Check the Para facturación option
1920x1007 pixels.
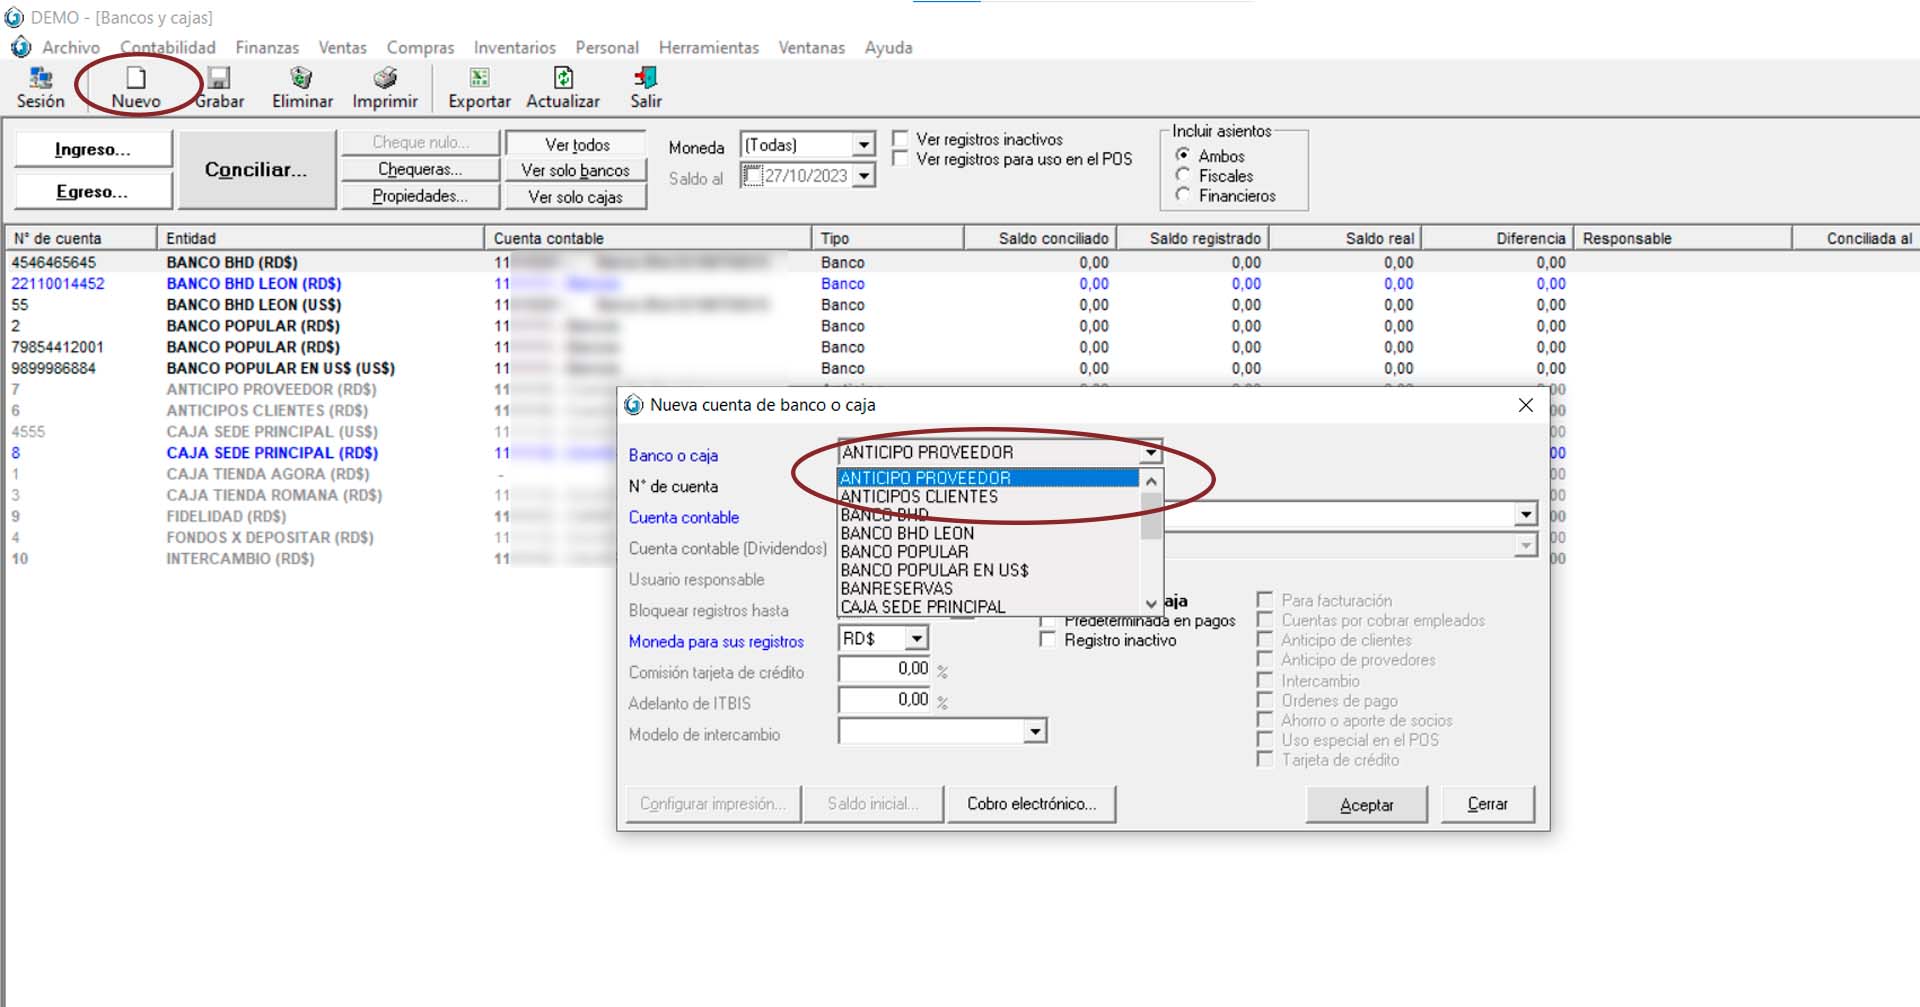pyautogui.click(x=1265, y=600)
